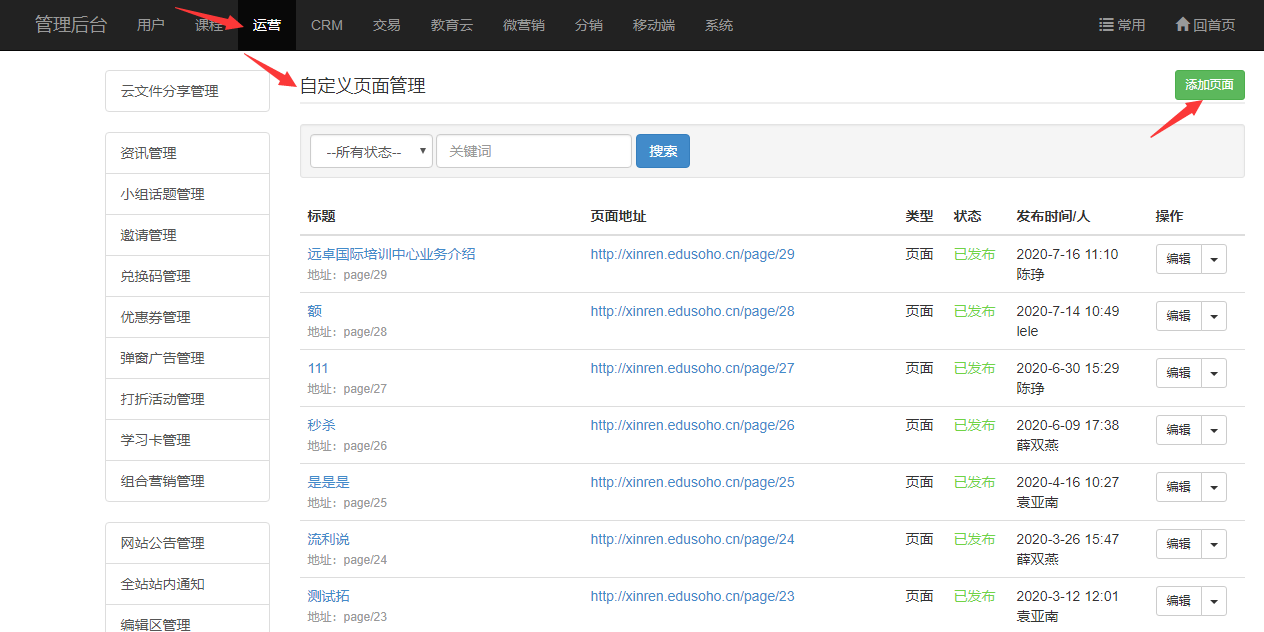Click the 回首页 home icon
The image size is (1264, 632).
(1182, 25)
